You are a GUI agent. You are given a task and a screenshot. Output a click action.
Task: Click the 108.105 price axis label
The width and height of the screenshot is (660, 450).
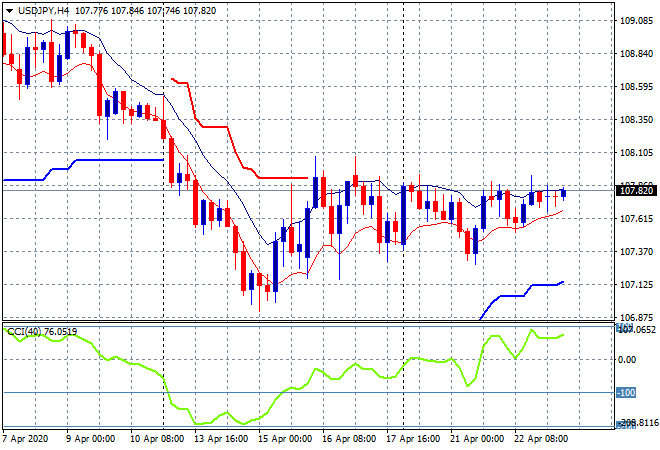coord(637,153)
